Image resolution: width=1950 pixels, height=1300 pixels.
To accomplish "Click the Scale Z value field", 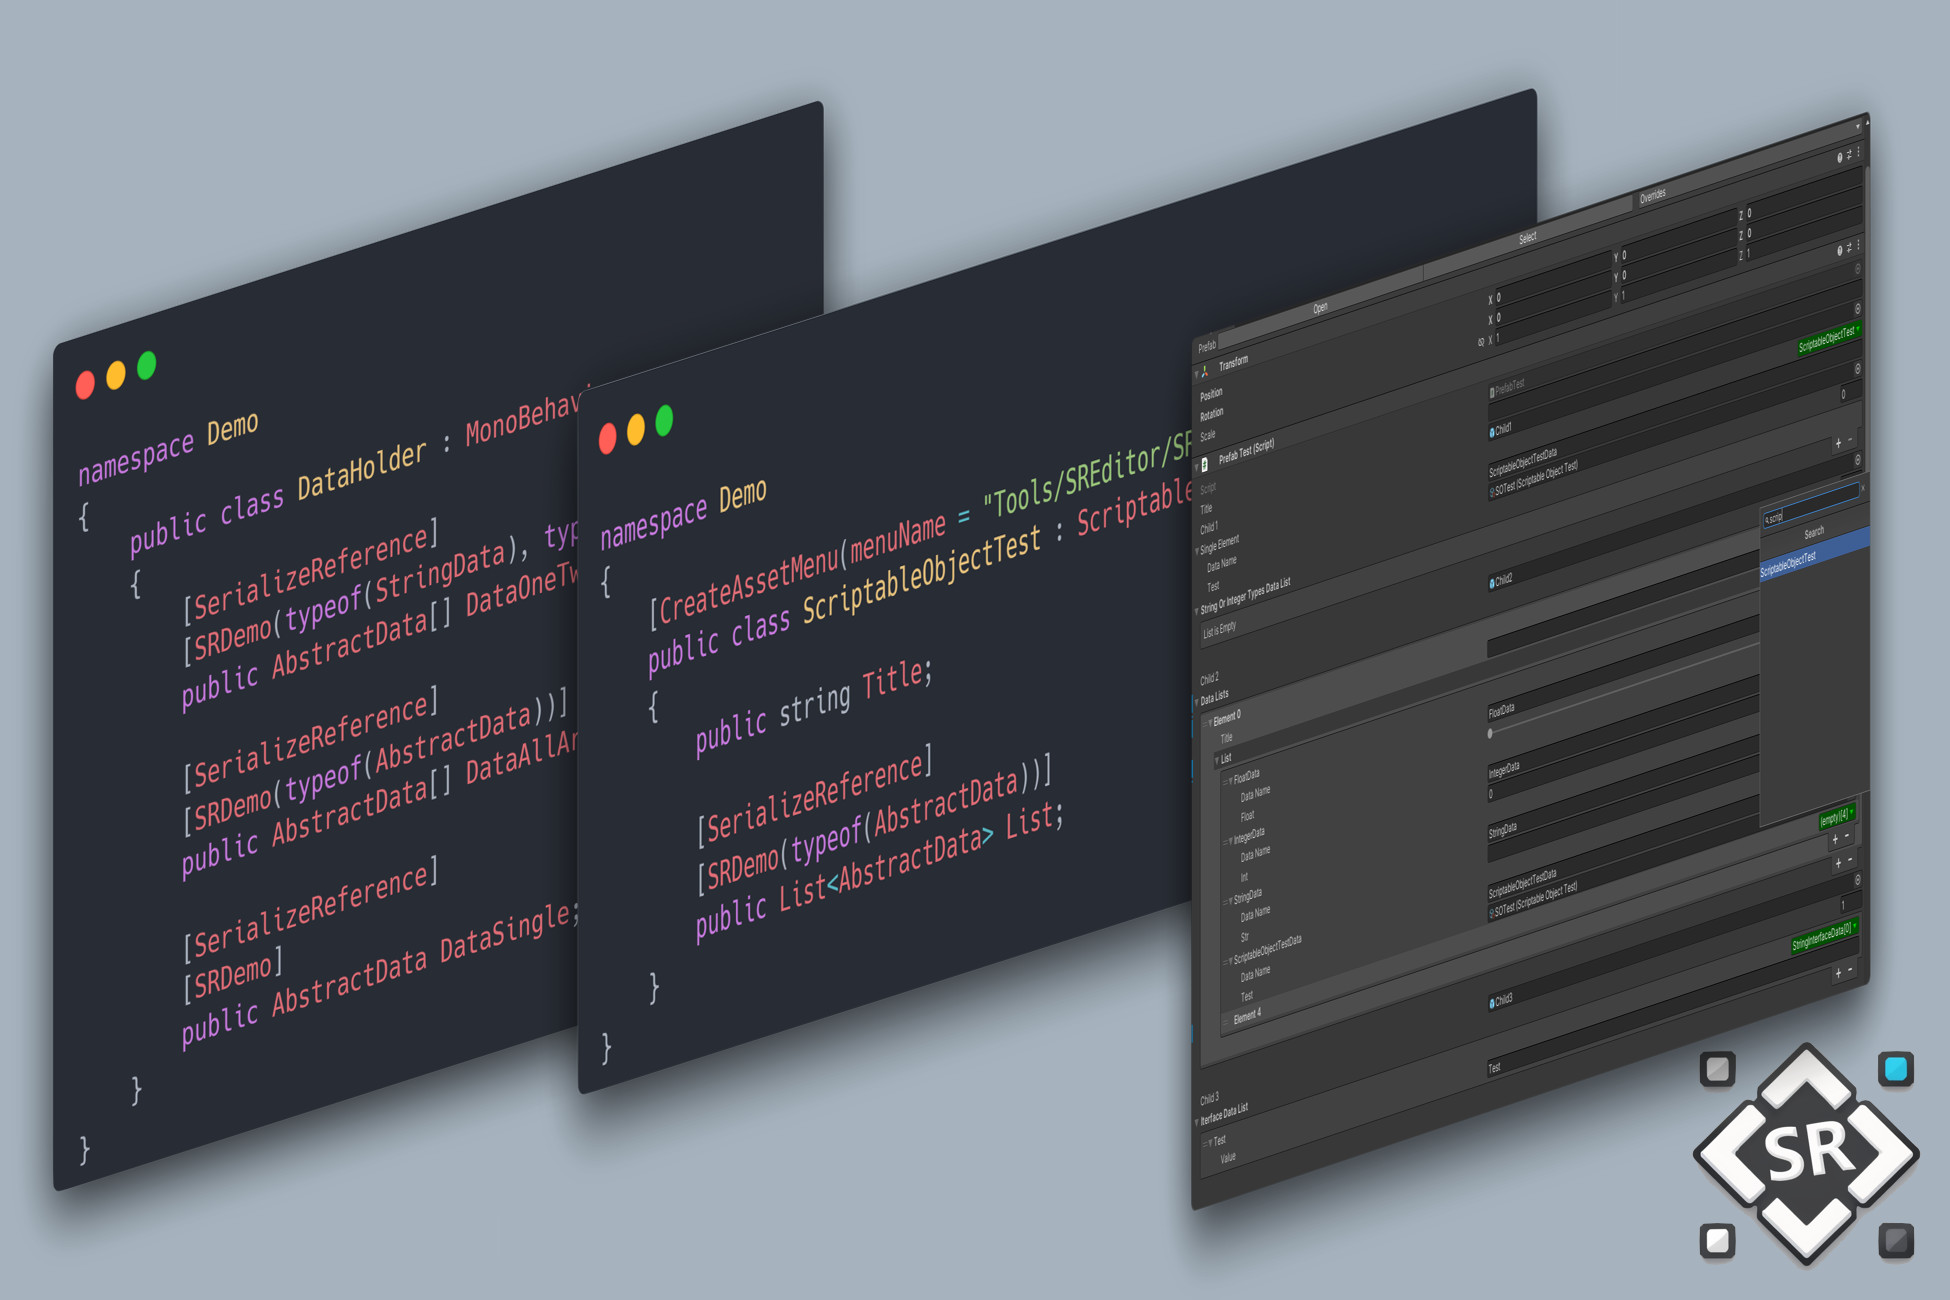I will click(1804, 236).
